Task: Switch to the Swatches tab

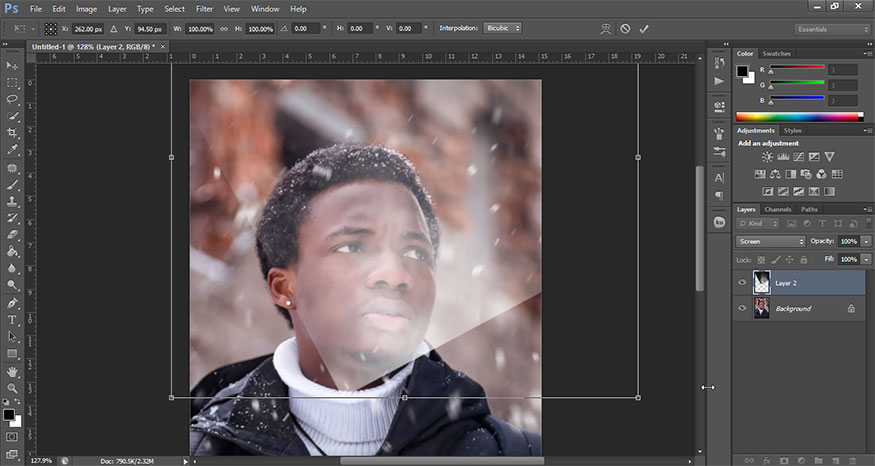Action: coord(777,54)
